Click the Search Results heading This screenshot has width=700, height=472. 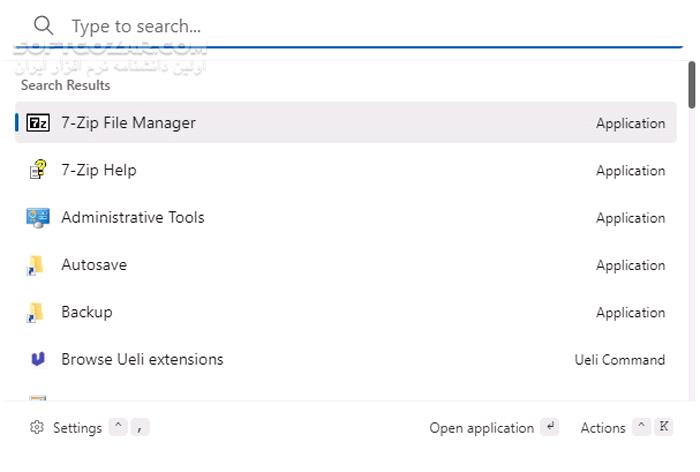click(x=66, y=85)
